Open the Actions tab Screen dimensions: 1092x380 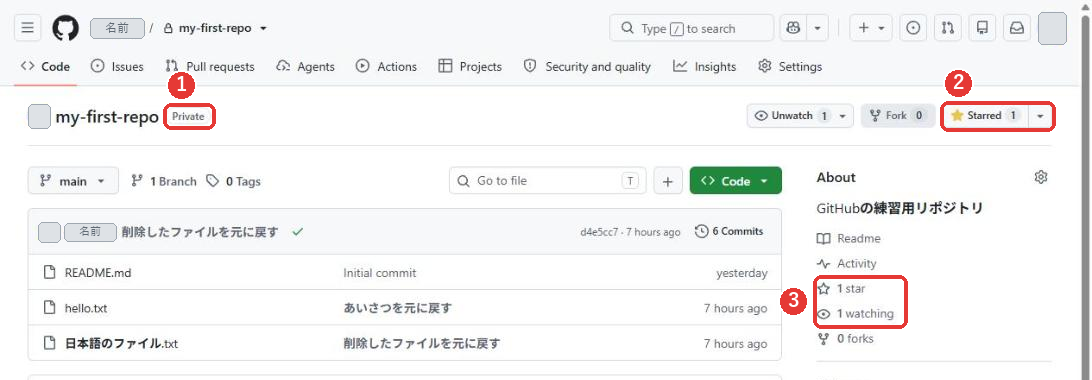pos(387,67)
